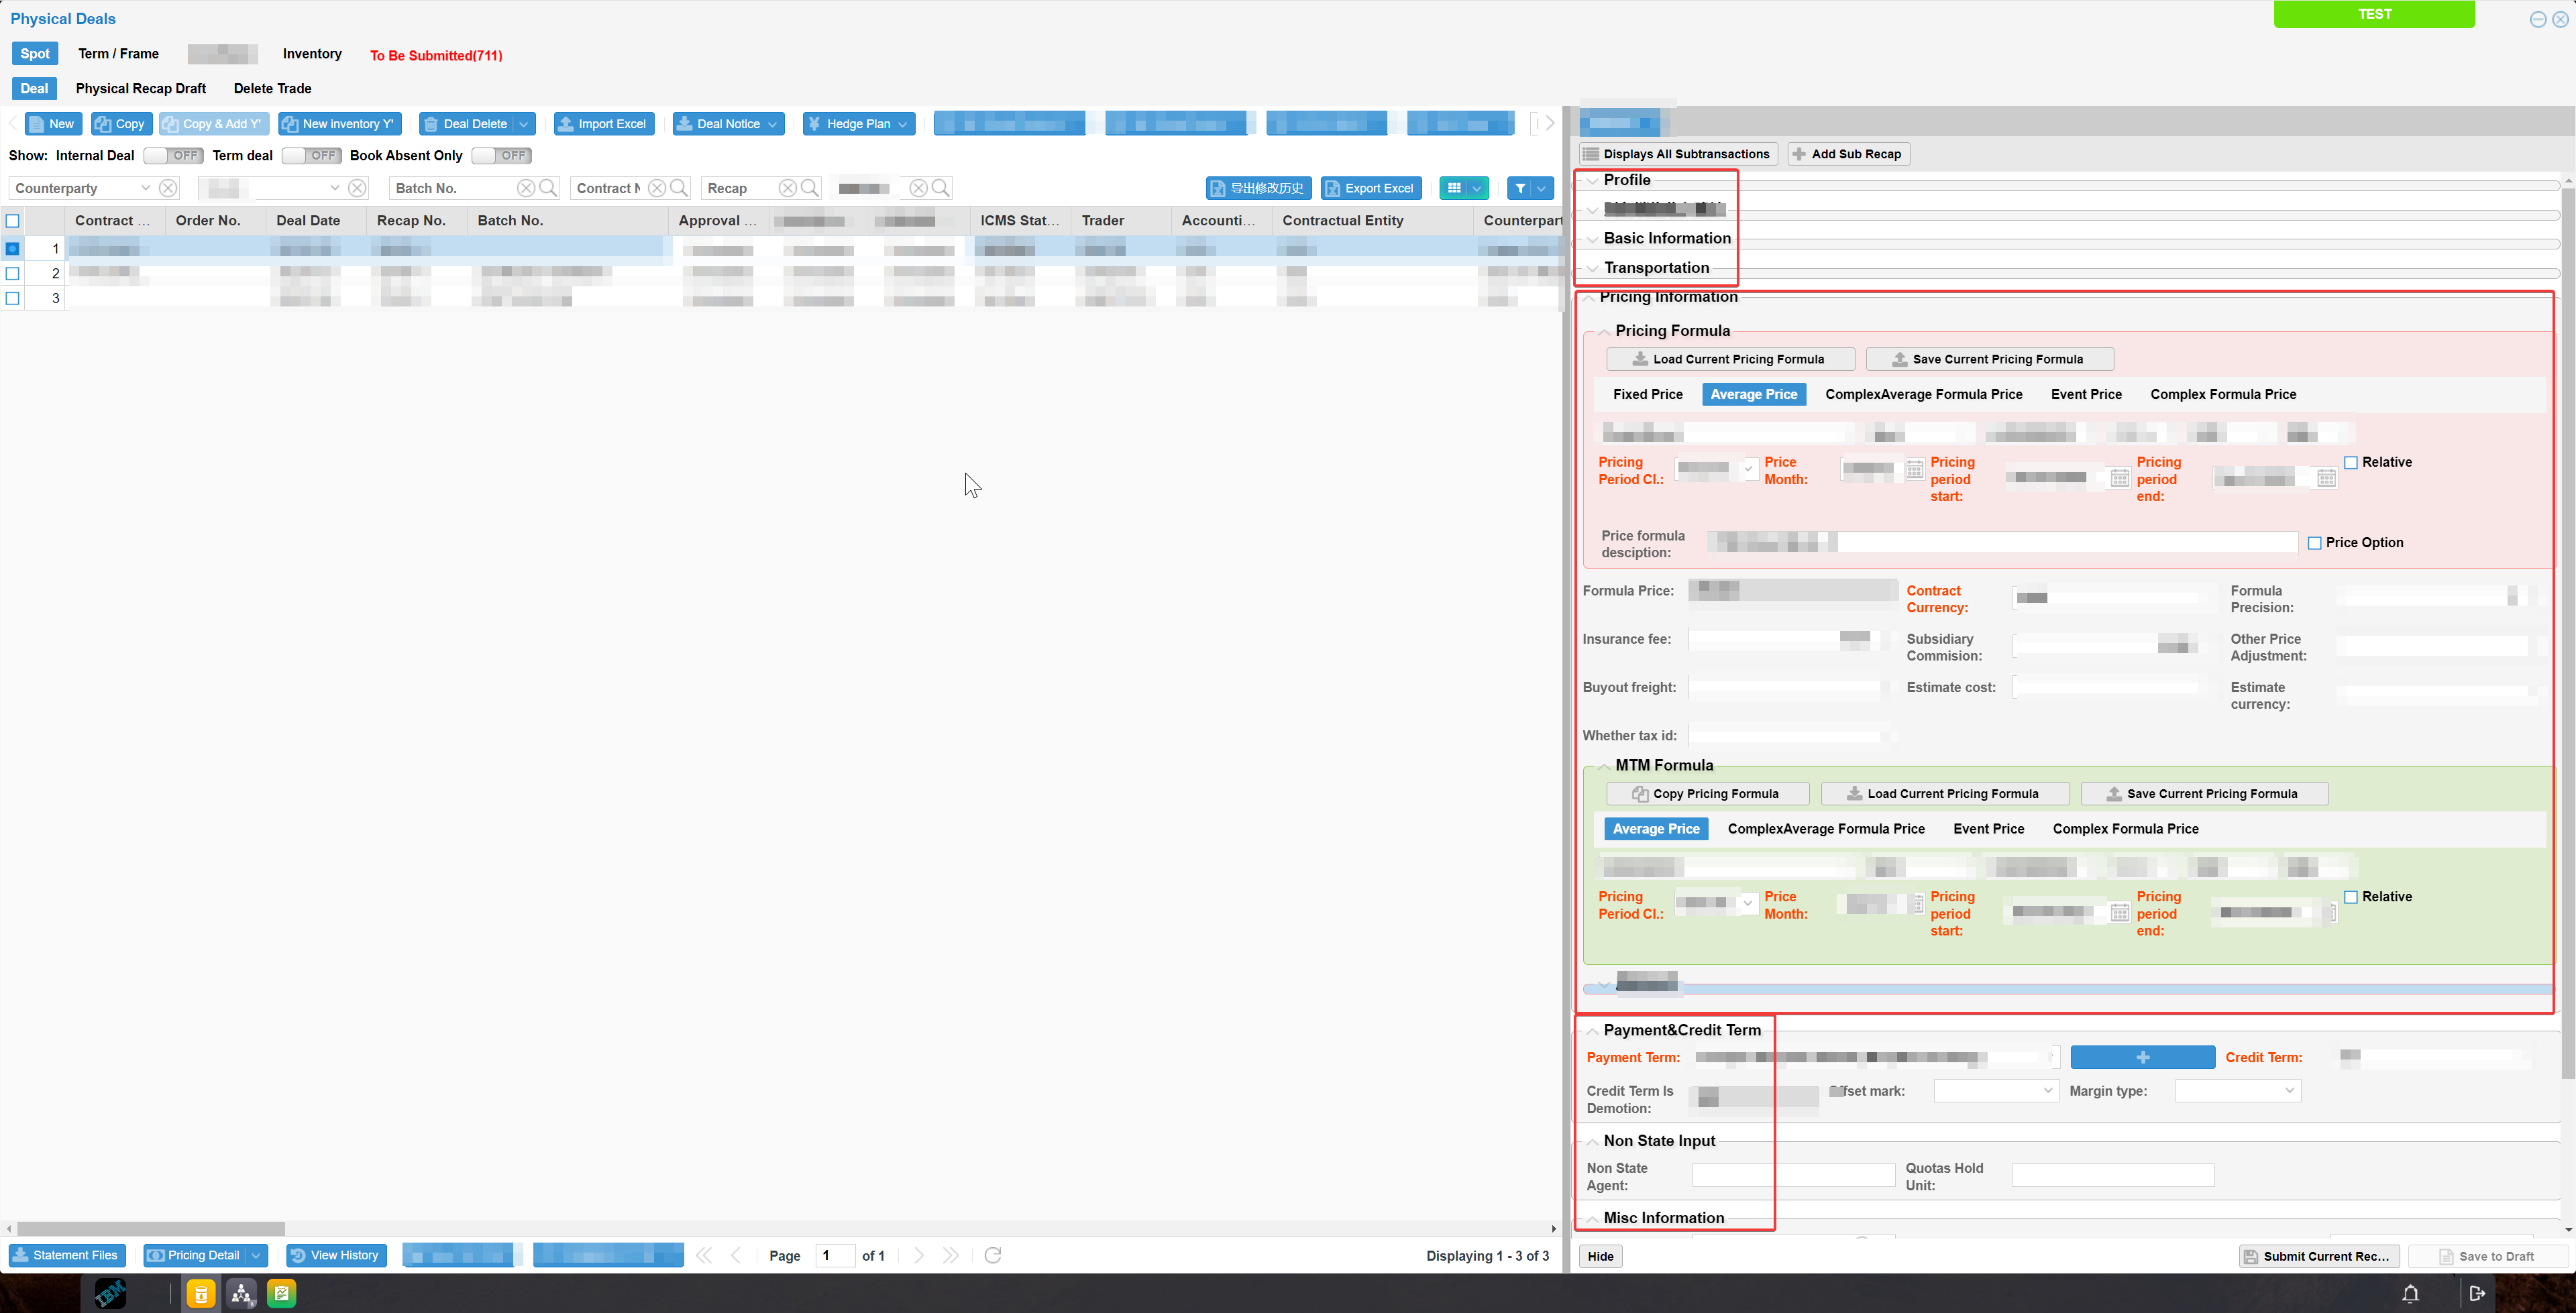2576x1313 pixels.
Task: Enable Relative checkbox in Pricing Formula
Action: click(2351, 463)
